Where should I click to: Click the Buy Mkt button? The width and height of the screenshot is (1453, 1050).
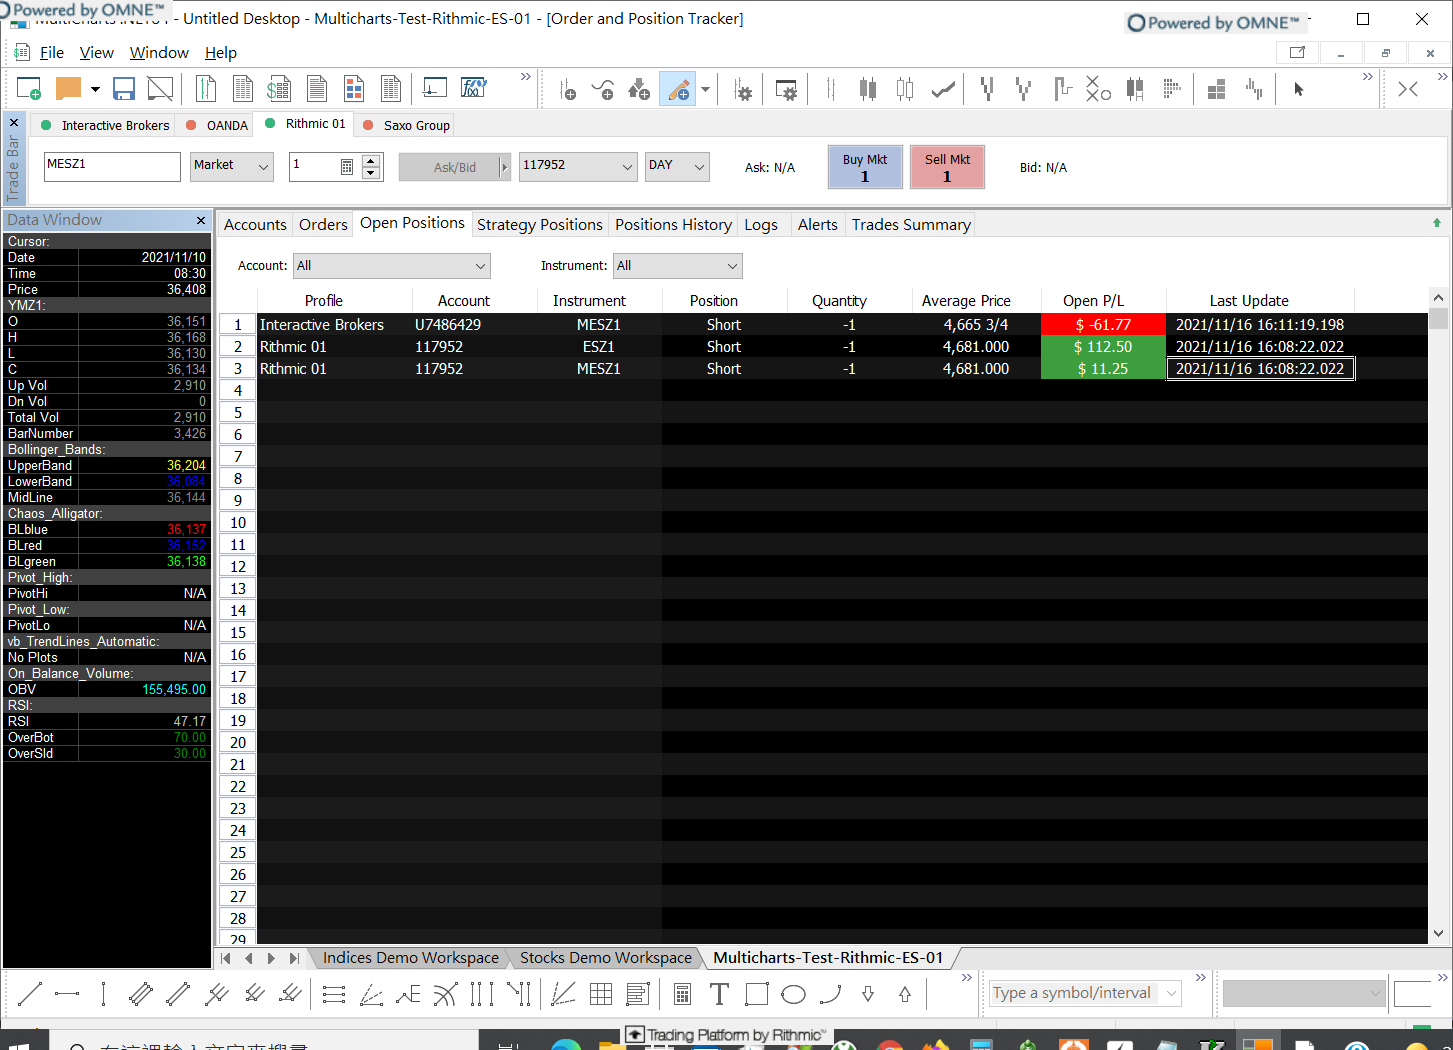point(865,167)
